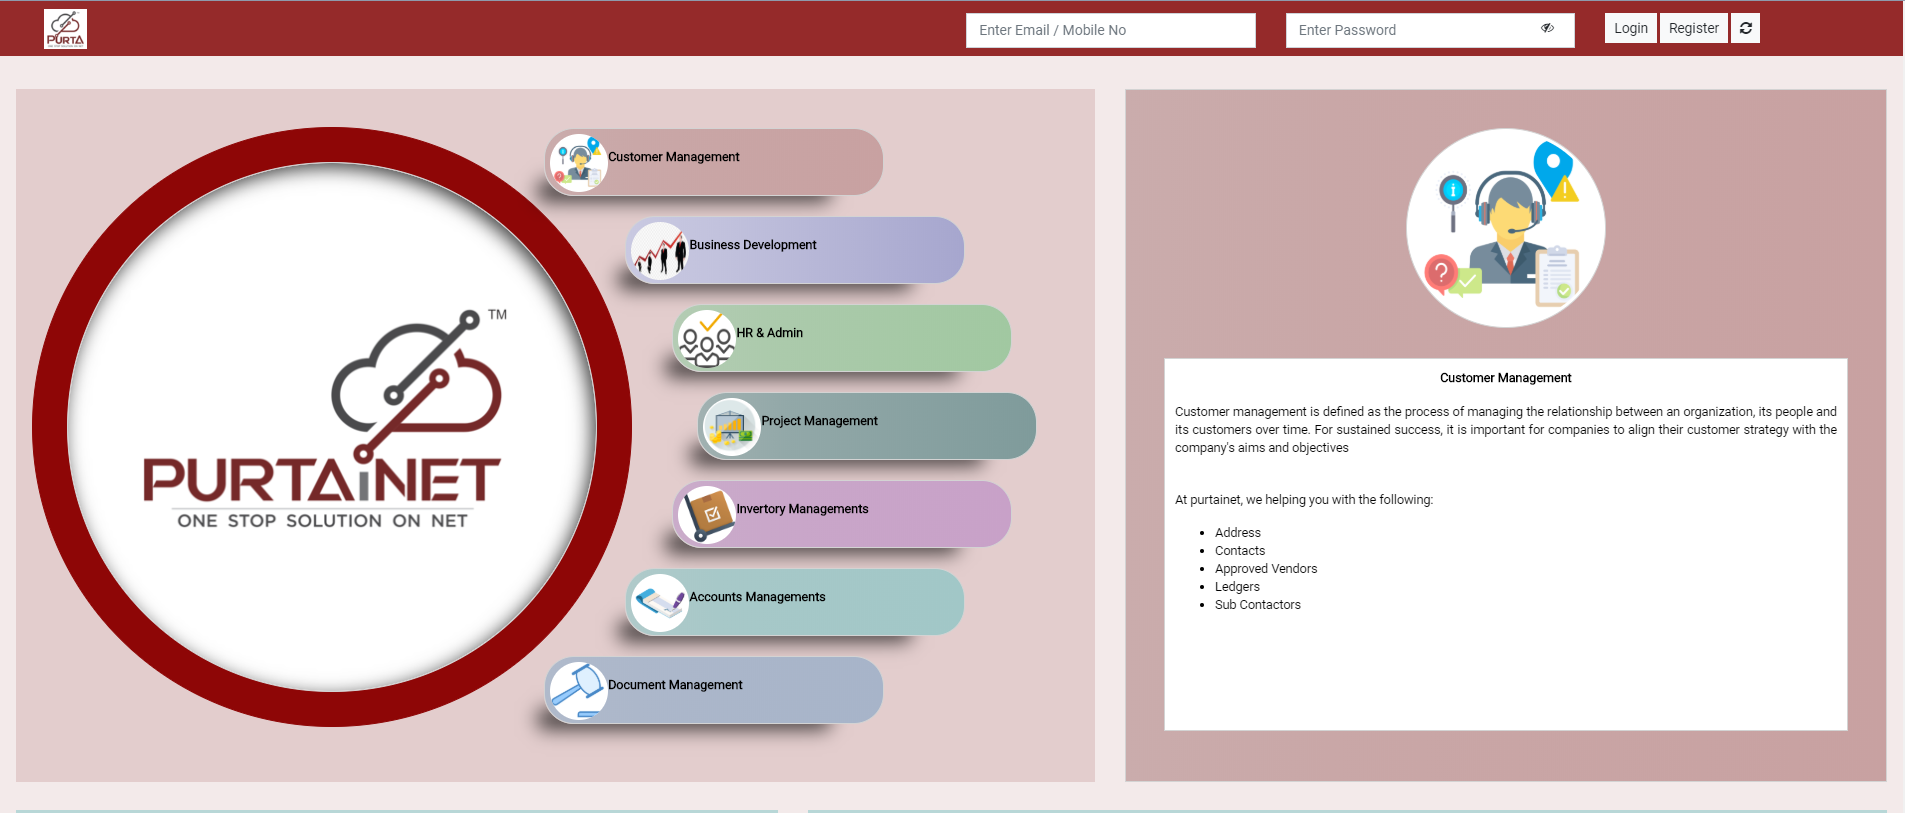
Task: Click the refresh icon button
Action: coord(1745,28)
